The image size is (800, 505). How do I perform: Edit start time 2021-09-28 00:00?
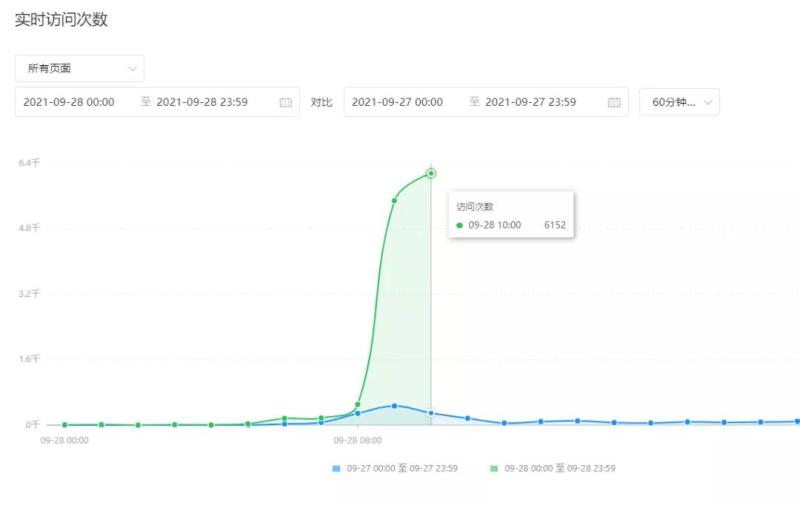(x=69, y=102)
